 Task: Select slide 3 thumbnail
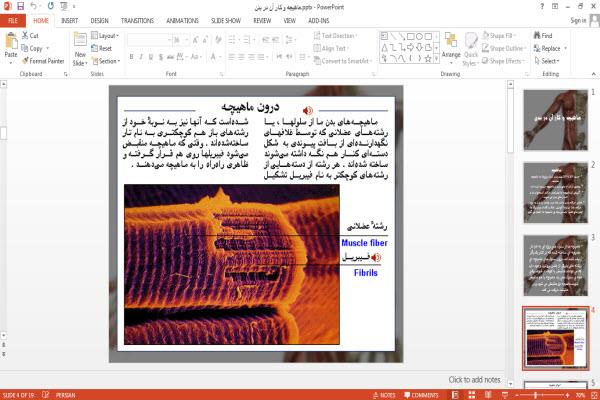[555, 265]
